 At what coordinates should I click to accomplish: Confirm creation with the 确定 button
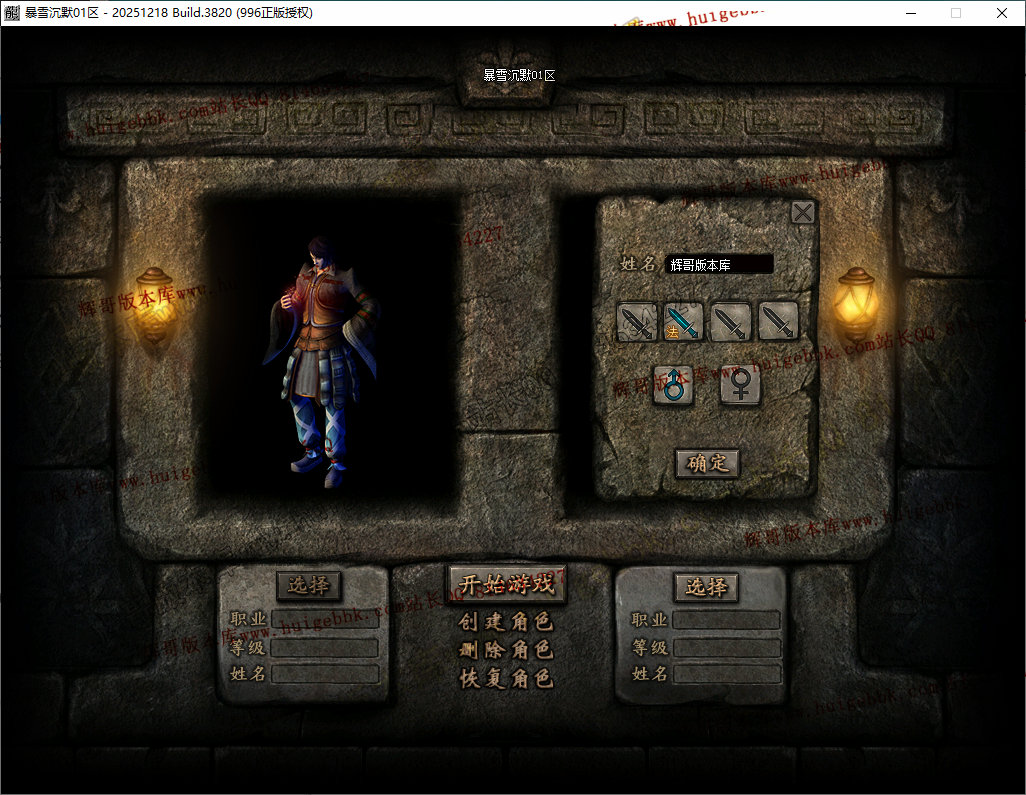[707, 463]
